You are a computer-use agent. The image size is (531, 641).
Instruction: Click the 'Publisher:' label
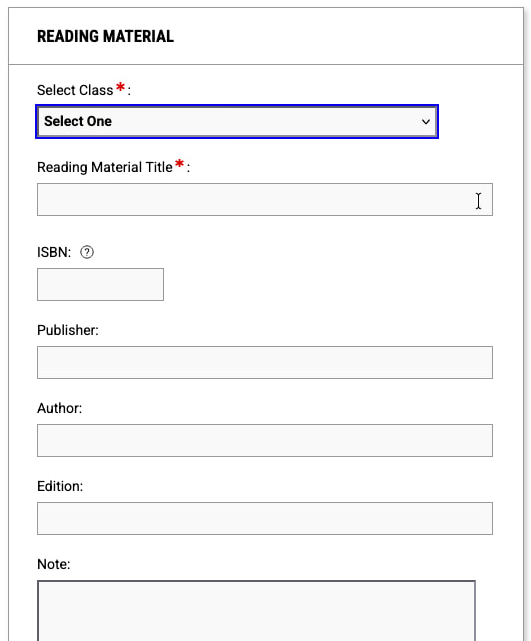point(68,330)
